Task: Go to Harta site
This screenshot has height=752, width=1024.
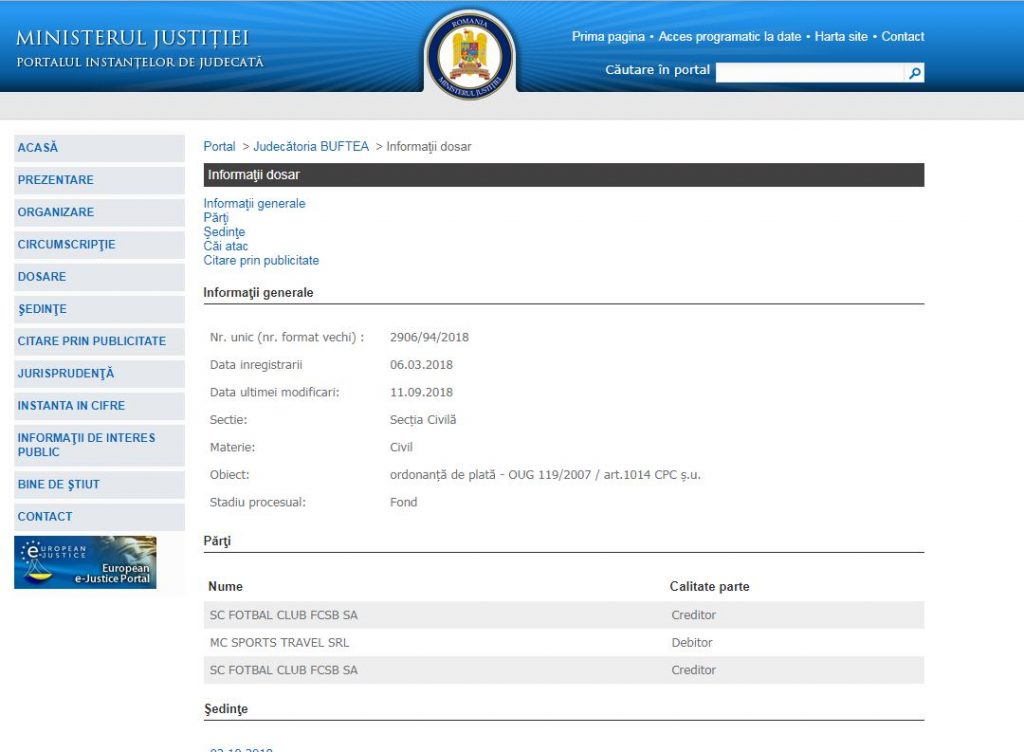Action: 841,37
